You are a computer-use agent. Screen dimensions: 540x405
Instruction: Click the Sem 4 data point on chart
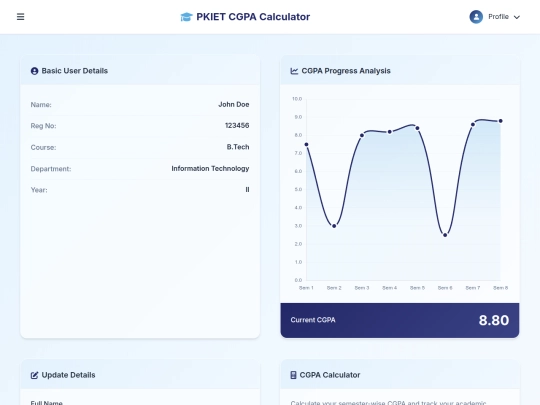pyautogui.click(x=390, y=132)
